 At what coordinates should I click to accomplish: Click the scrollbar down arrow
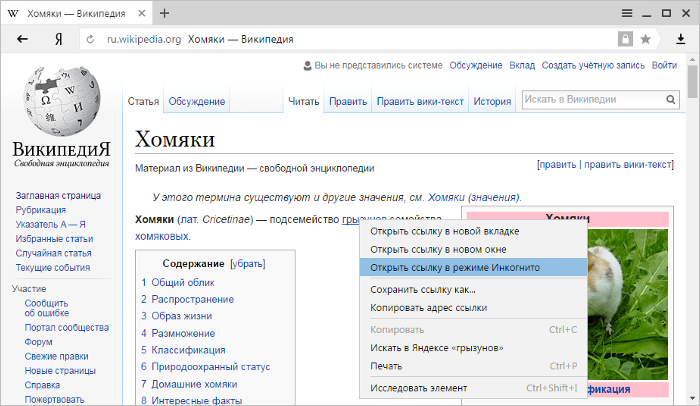coord(692,398)
